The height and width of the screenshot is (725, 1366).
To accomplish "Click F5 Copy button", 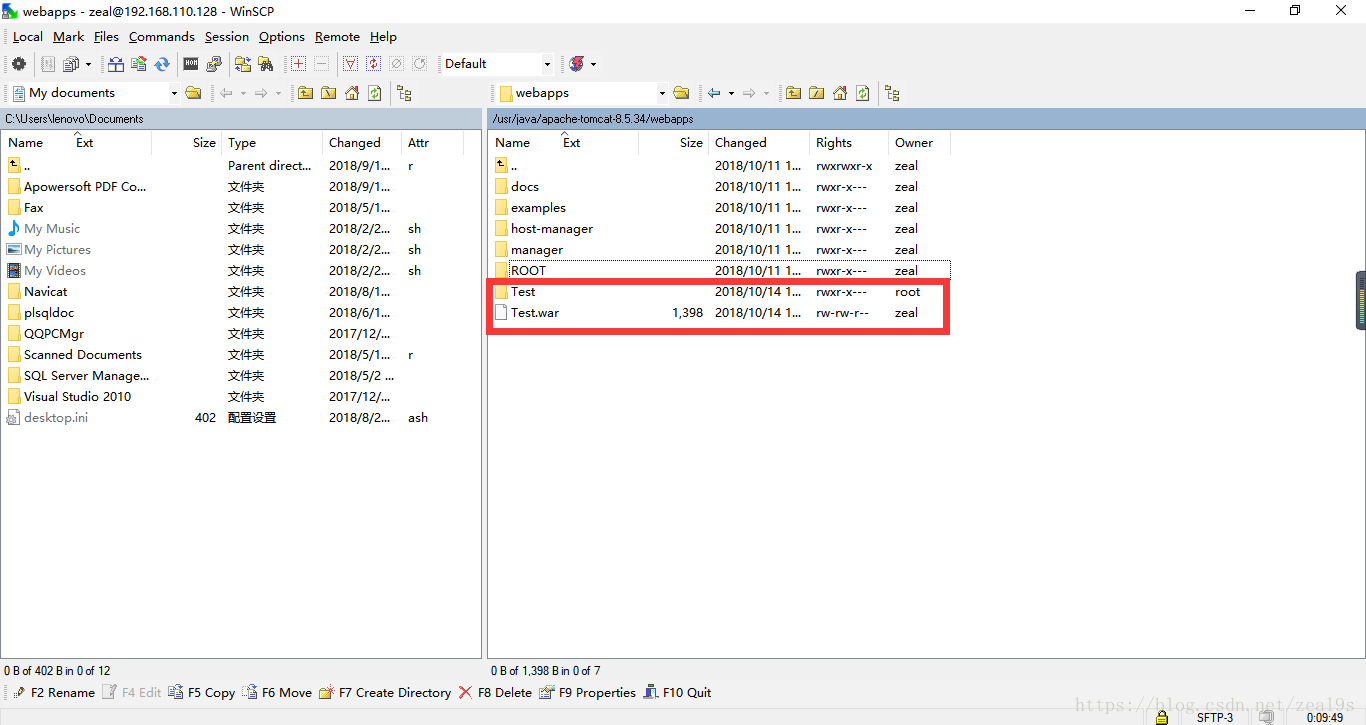I will [202, 692].
